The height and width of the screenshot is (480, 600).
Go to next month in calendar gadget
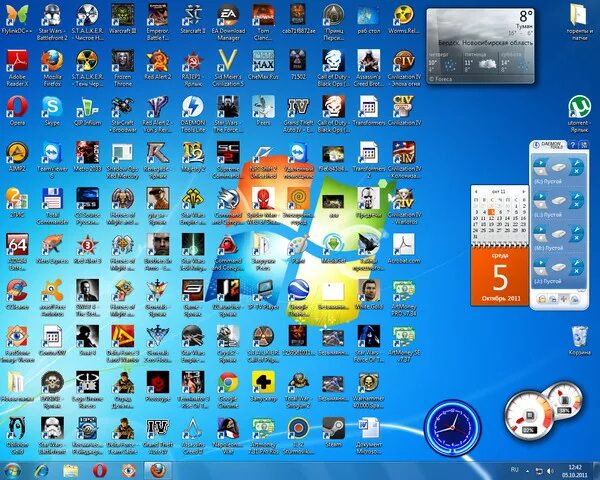pyautogui.click(x=523, y=191)
